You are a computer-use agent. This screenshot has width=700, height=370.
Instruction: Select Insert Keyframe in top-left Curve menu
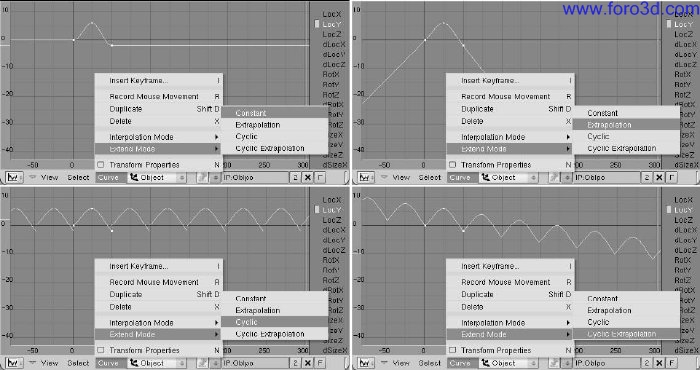point(158,81)
